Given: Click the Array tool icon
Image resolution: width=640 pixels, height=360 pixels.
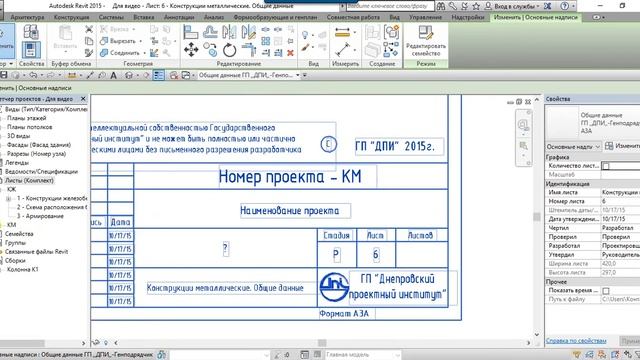Looking at the screenshot, I should (x=265, y=41).
